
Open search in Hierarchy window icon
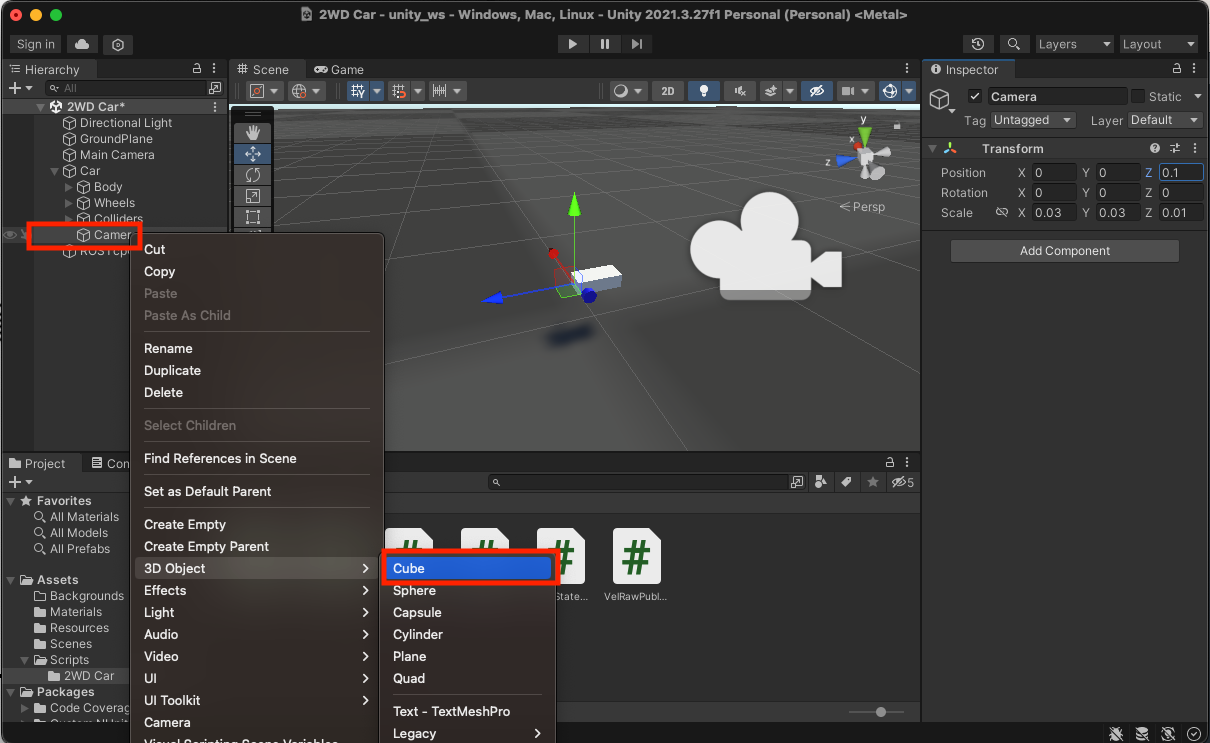point(214,89)
